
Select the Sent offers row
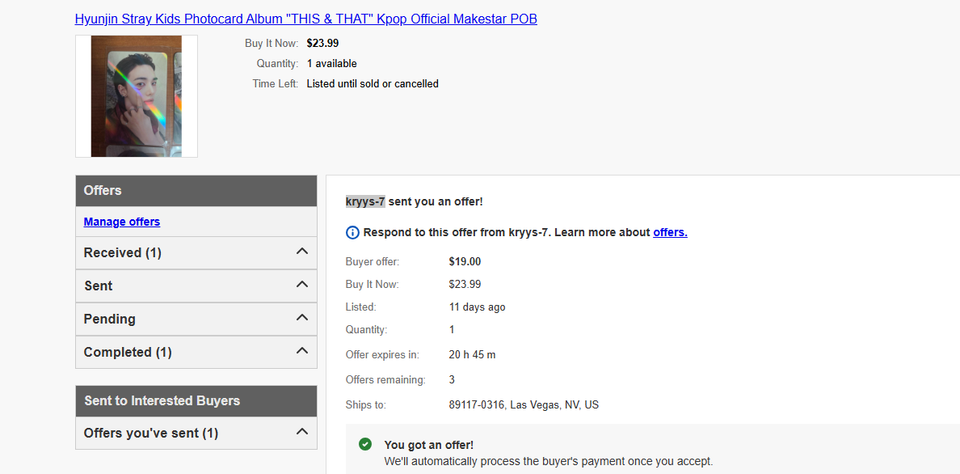click(196, 286)
